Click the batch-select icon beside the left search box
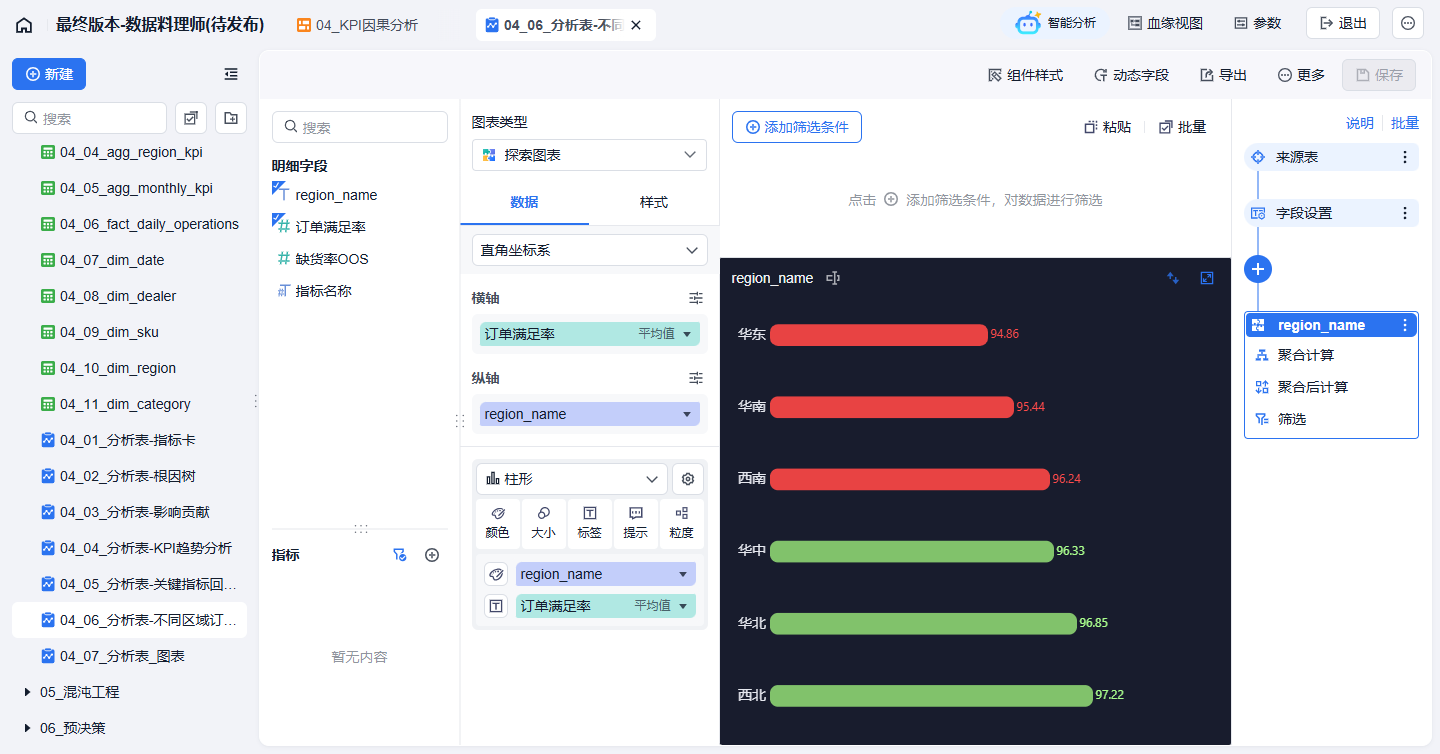Viewport: 1440px width, 754px height. tap(191, 118)
